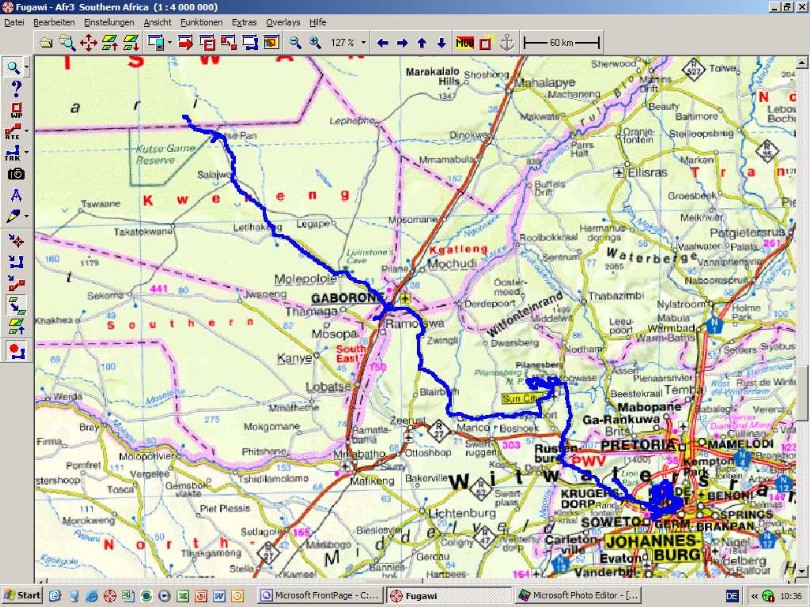Click the 60 km scale bar indicator

pos(562,43)
